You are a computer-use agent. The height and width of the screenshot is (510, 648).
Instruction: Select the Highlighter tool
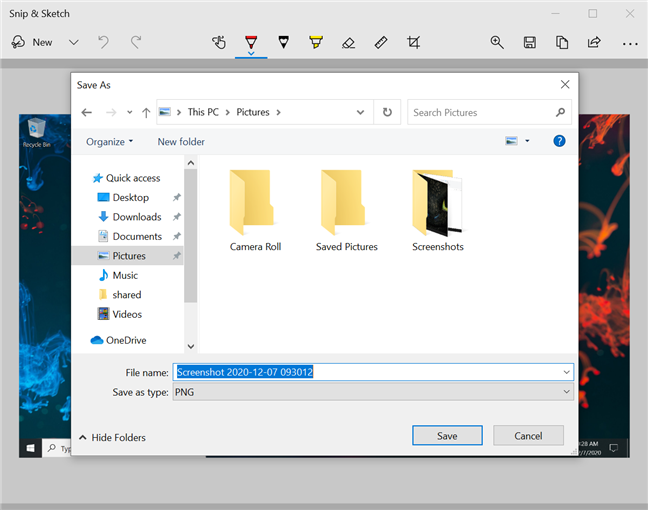click(316, 42)
